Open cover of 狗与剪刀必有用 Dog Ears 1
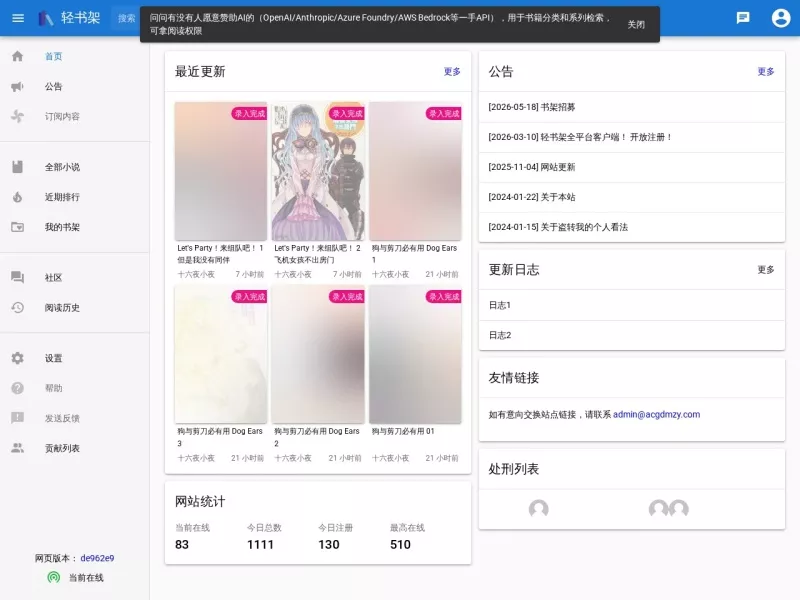This screenshot has width=800, height=600. 415,171
